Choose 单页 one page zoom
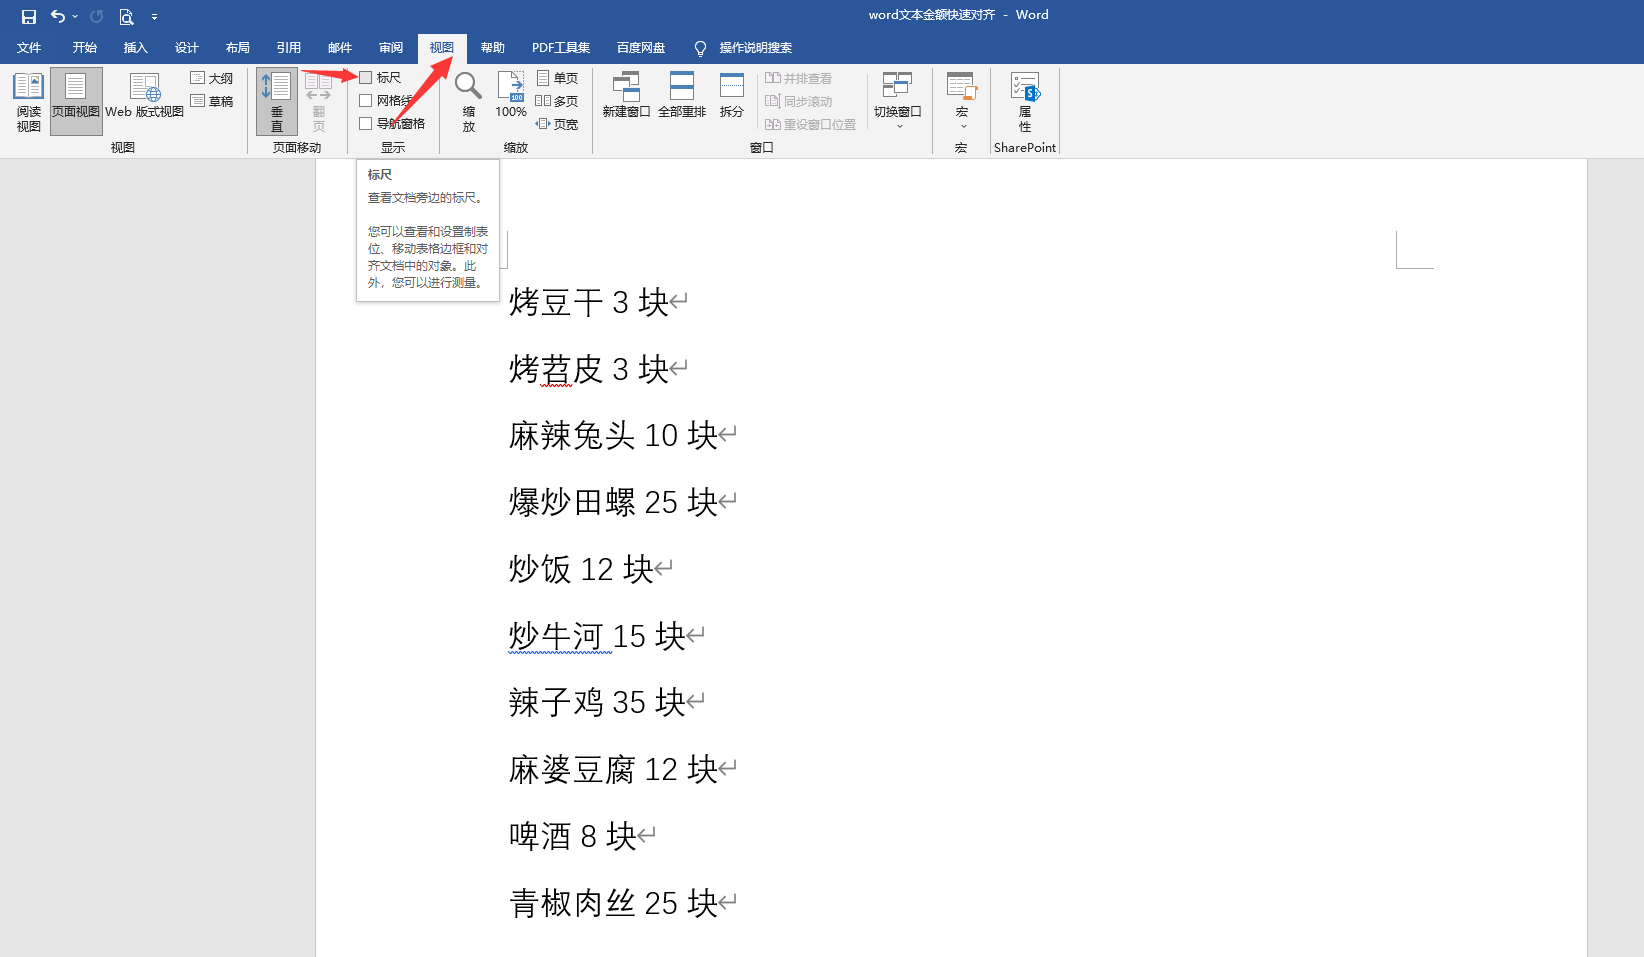 [557, 78]
